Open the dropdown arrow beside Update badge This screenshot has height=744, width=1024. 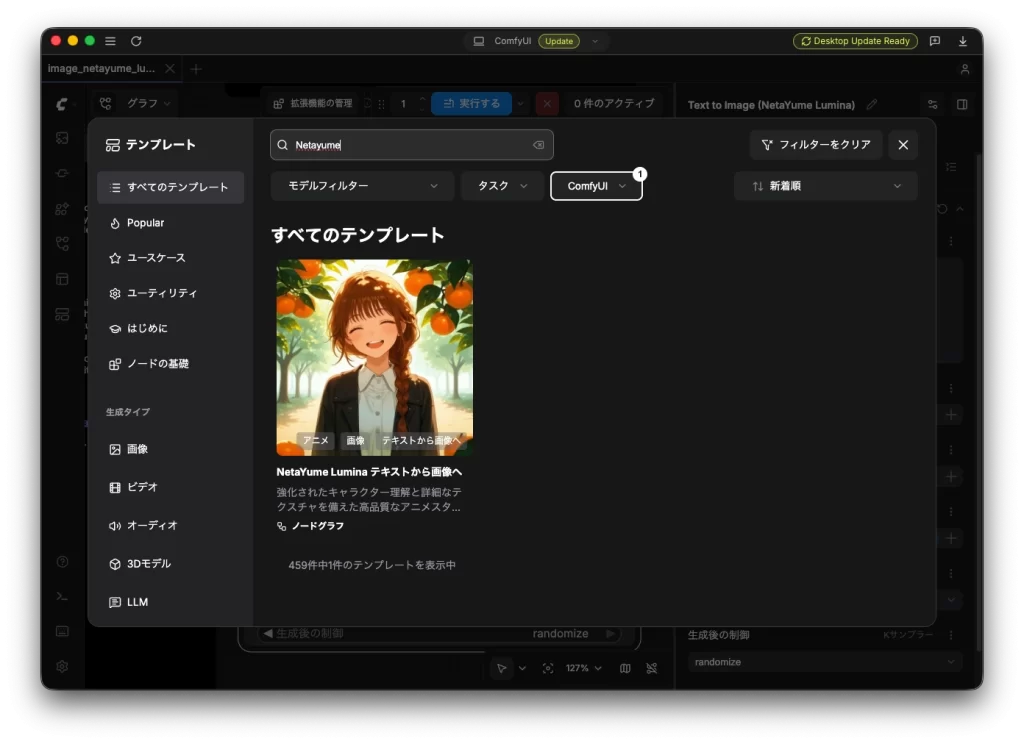click(595, 41)
